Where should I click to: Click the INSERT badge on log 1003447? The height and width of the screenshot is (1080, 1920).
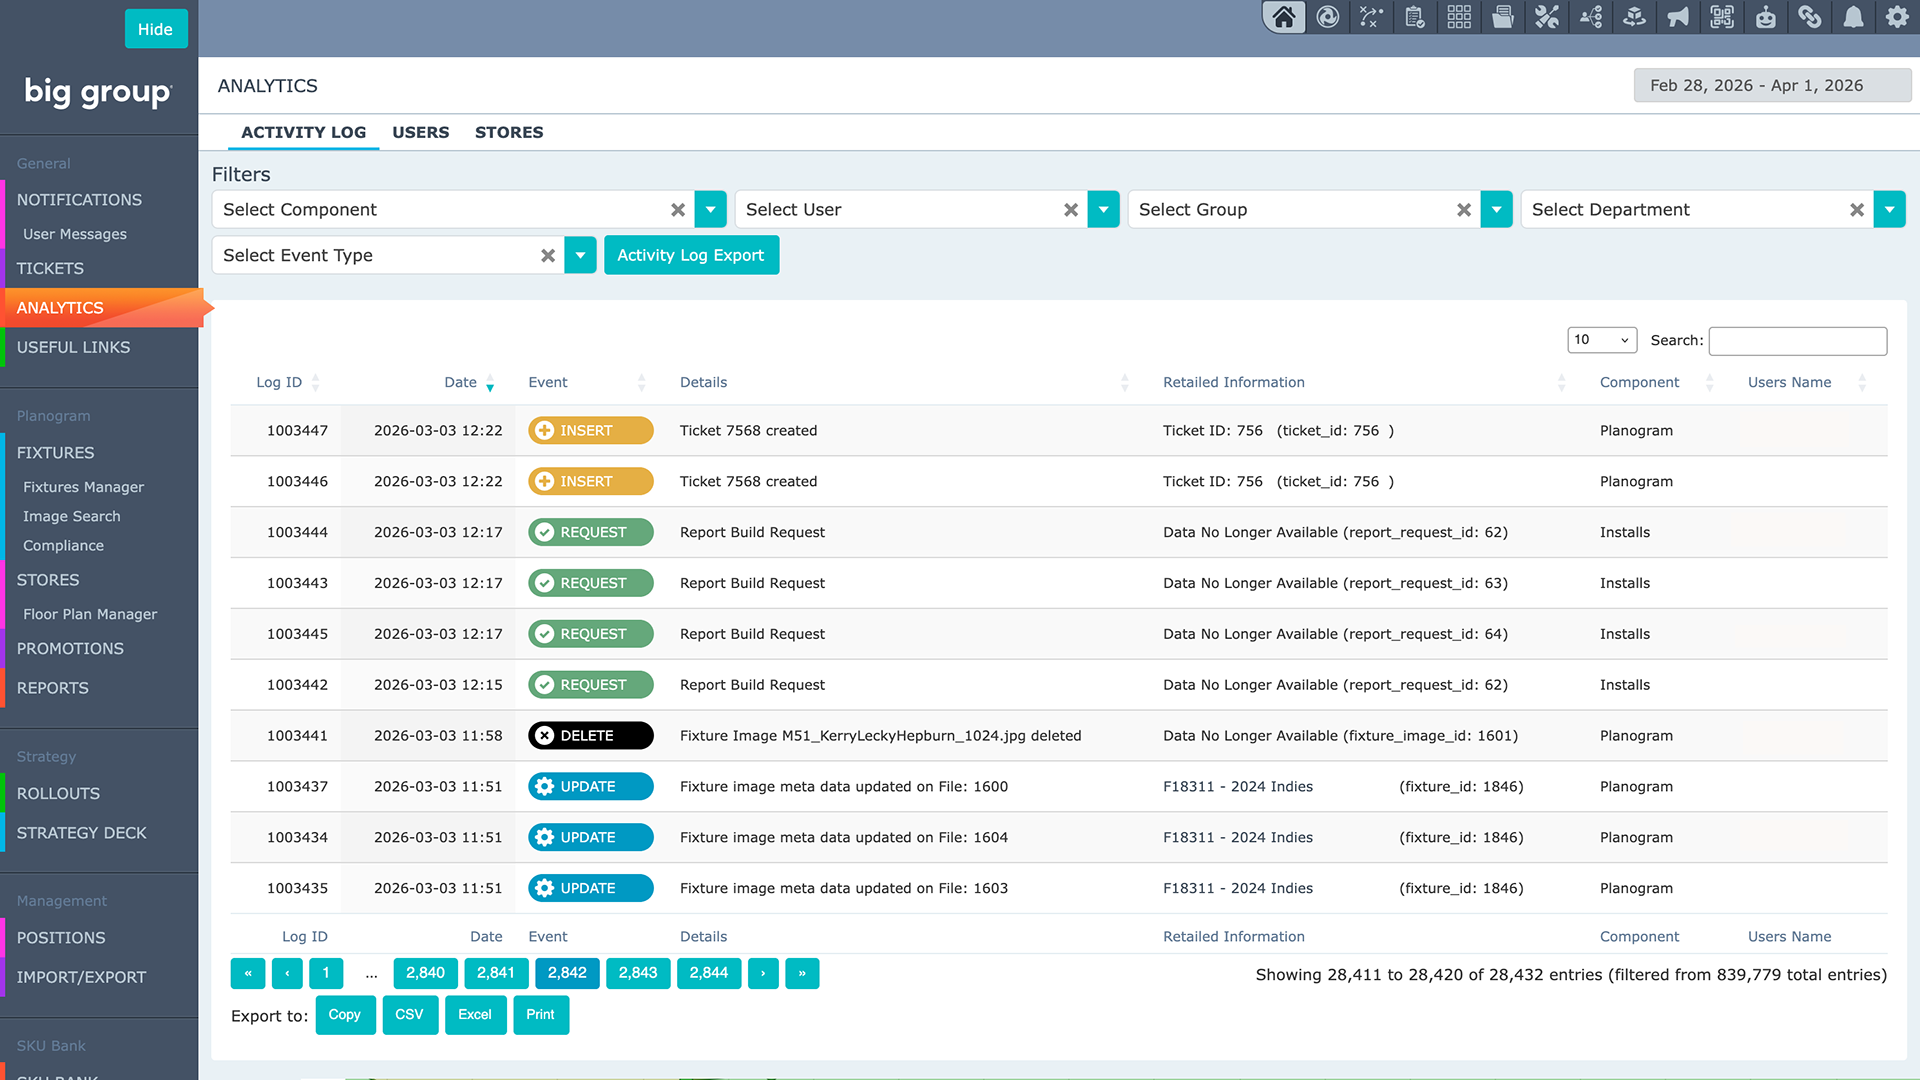[x=591, y=431]
